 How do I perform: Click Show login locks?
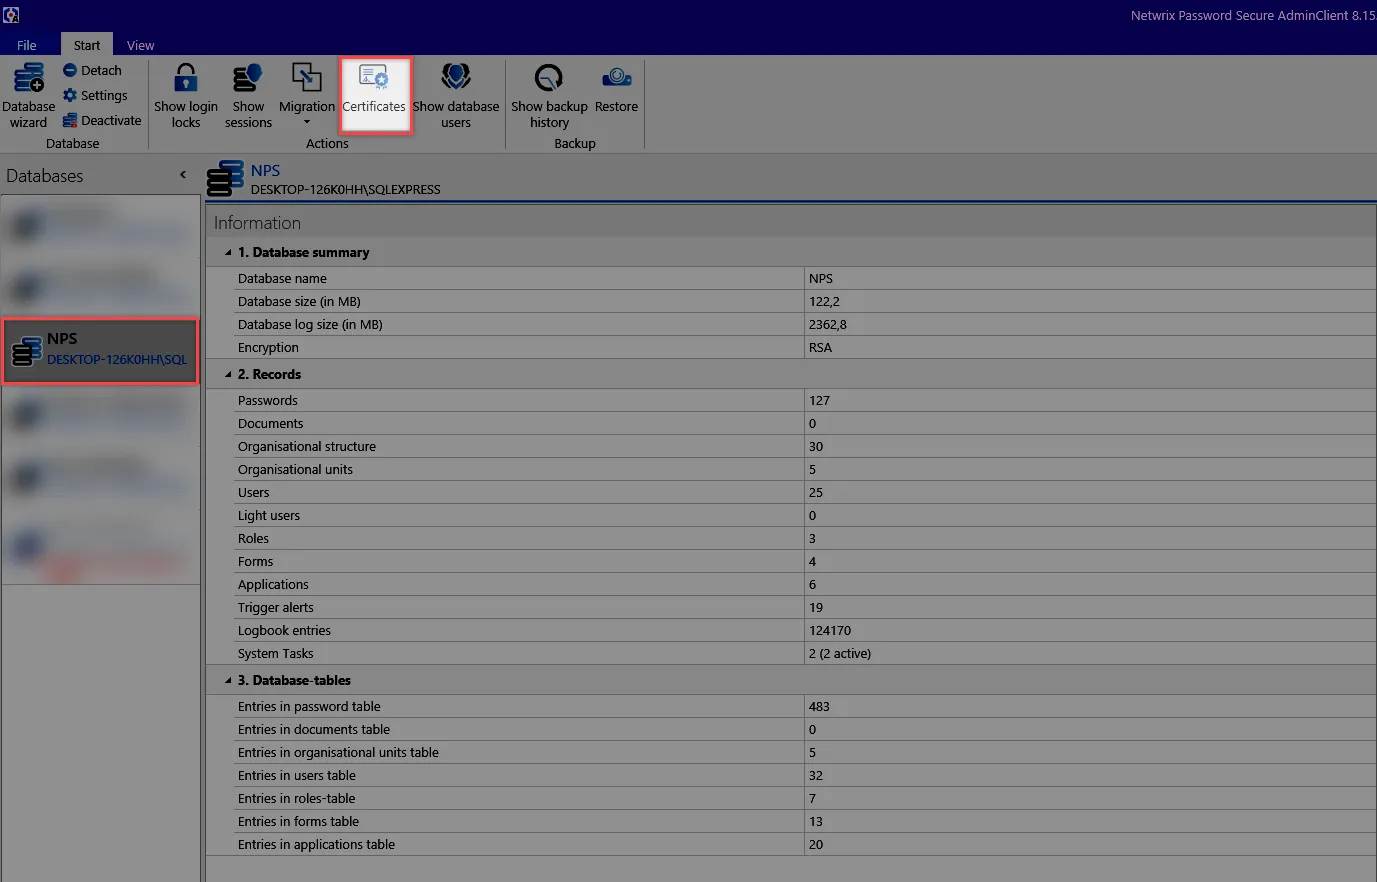pos(186,96)
